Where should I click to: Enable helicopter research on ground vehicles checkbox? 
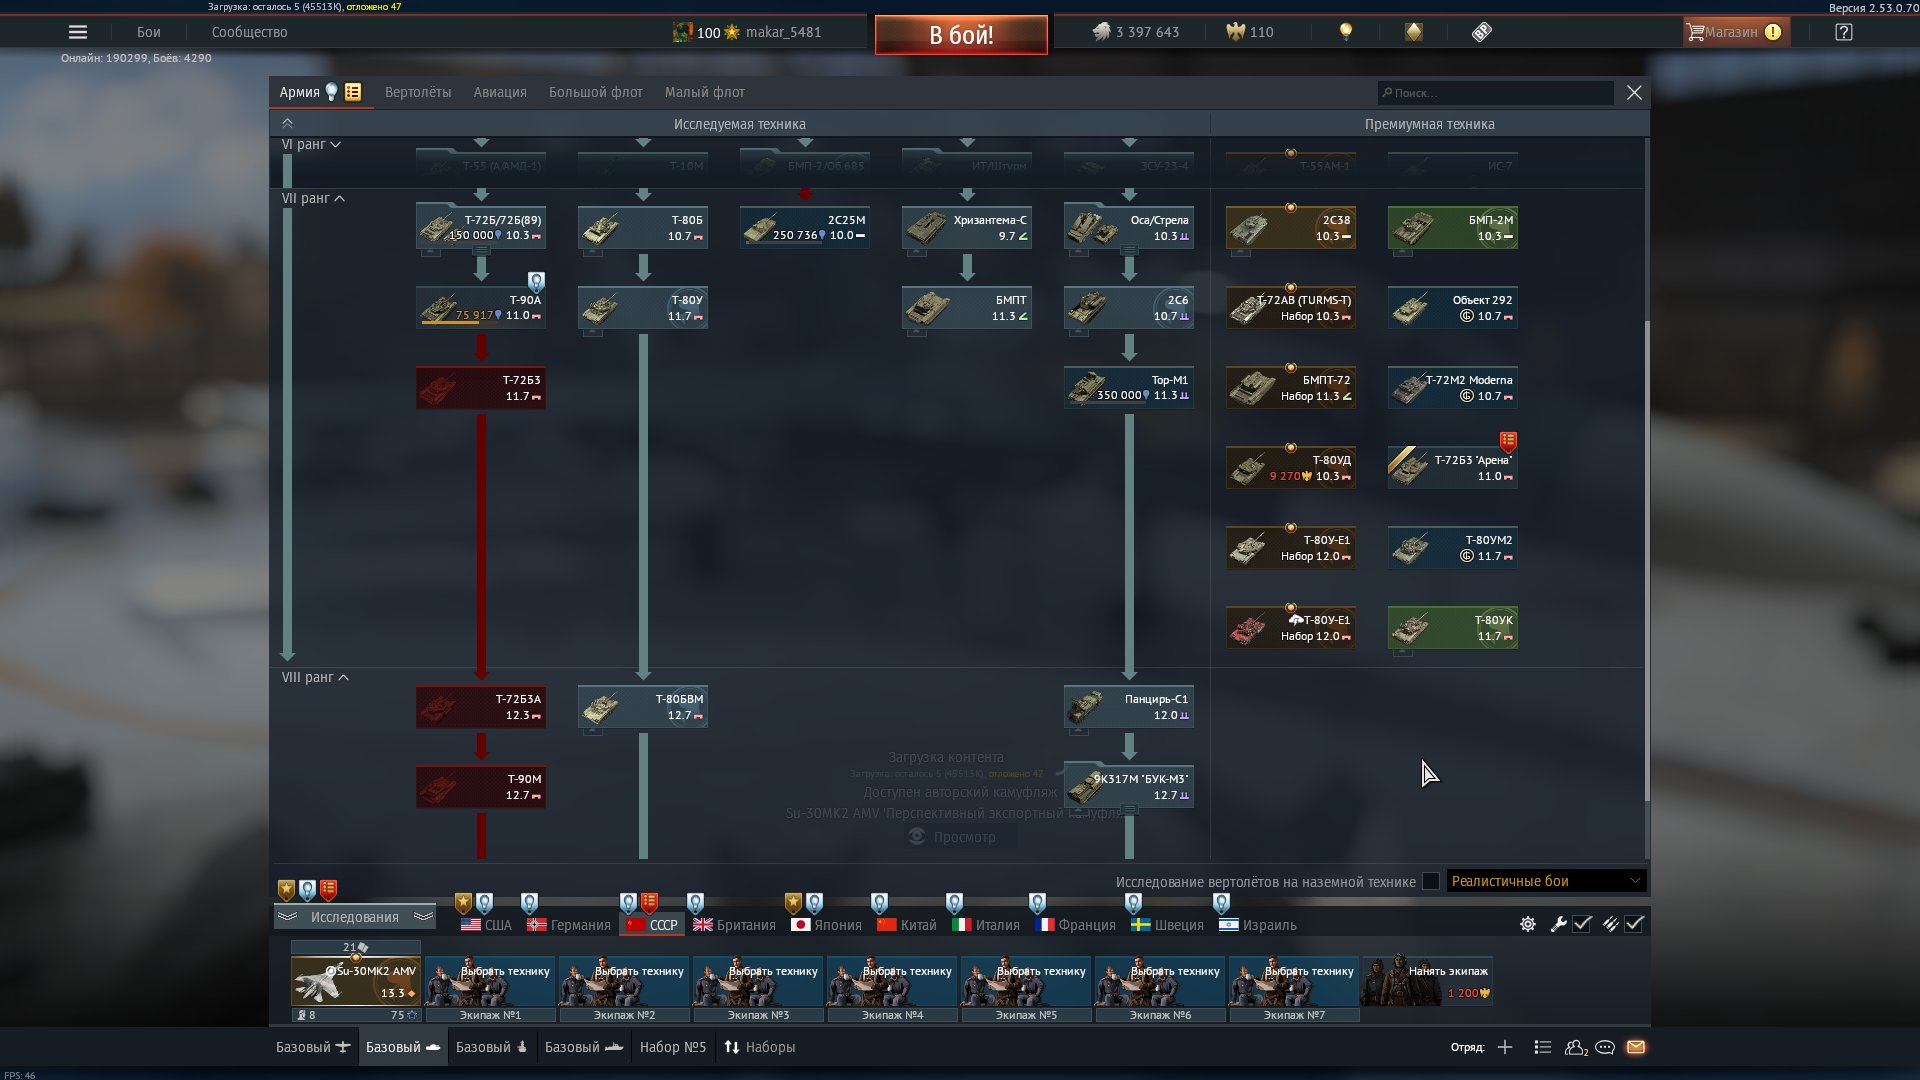click(1431, 881)
